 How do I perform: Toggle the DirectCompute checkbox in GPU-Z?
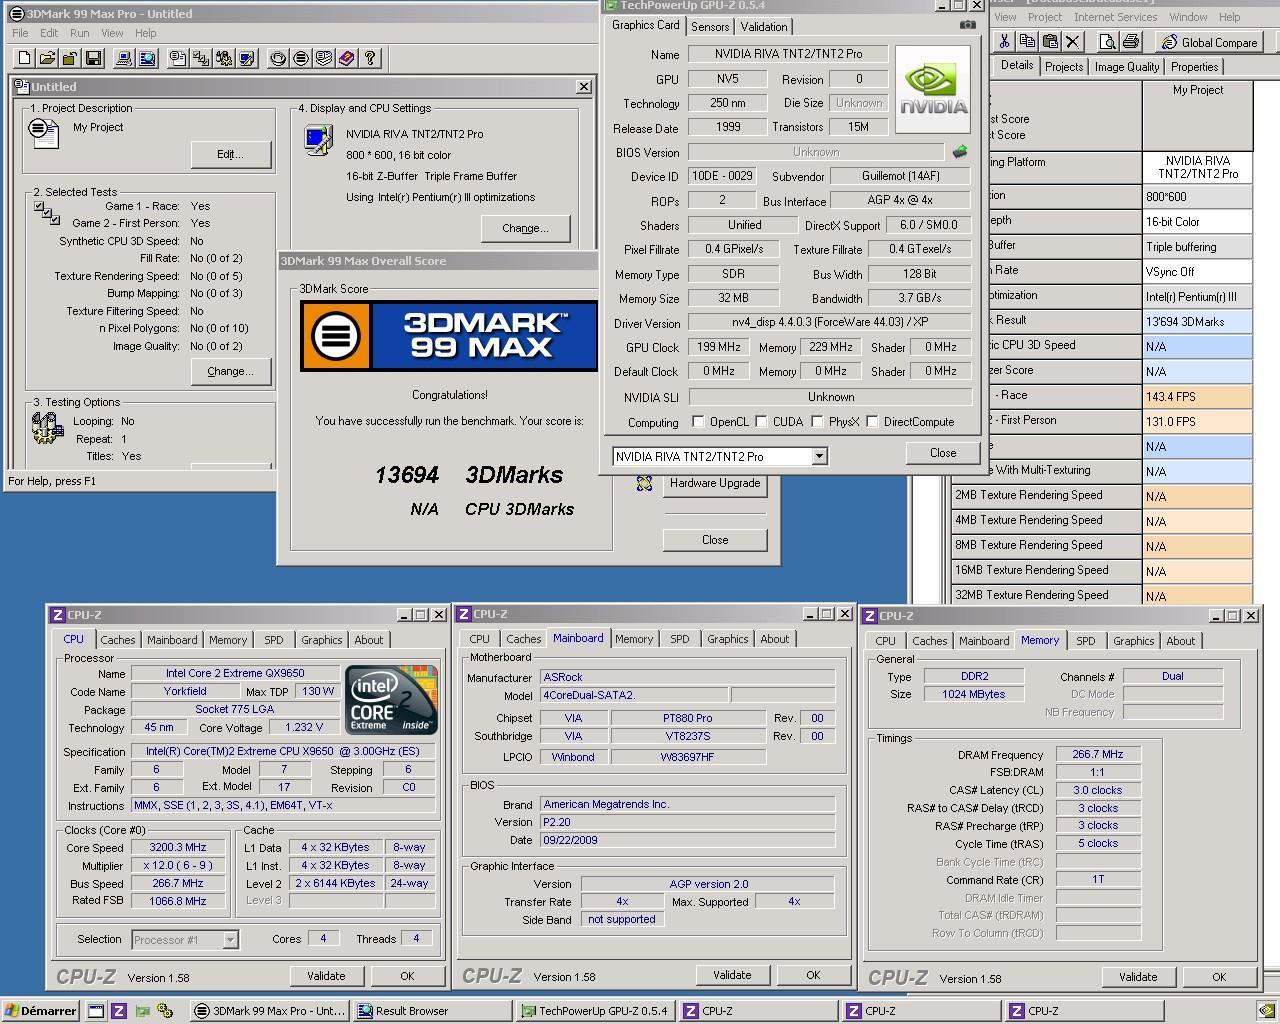coord(873,422)
